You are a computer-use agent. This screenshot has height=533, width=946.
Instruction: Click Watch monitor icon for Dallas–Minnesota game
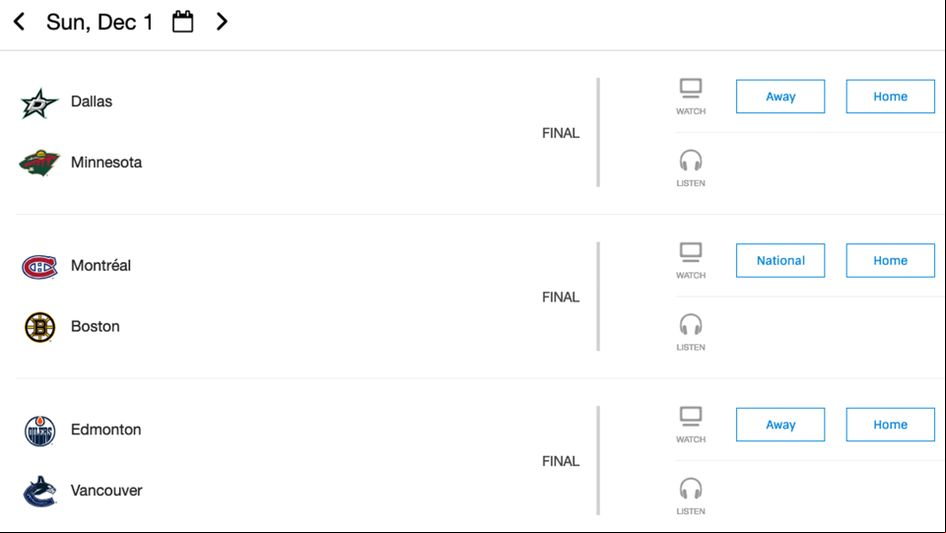pos(691,97)
